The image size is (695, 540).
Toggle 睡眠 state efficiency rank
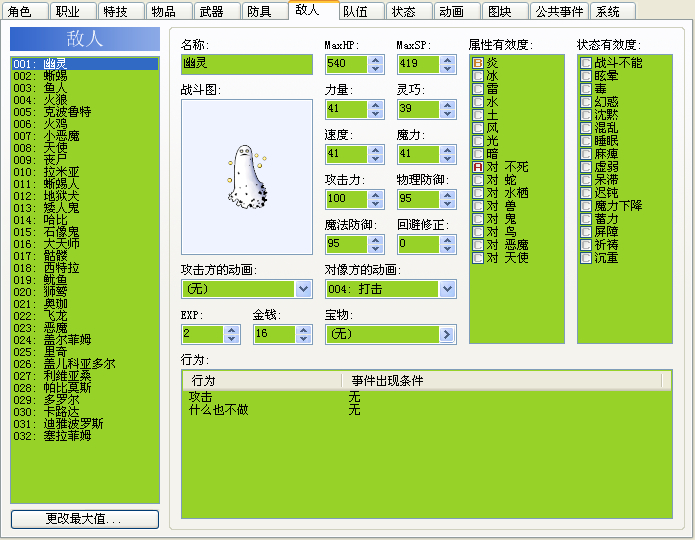(x=586, y=141)
